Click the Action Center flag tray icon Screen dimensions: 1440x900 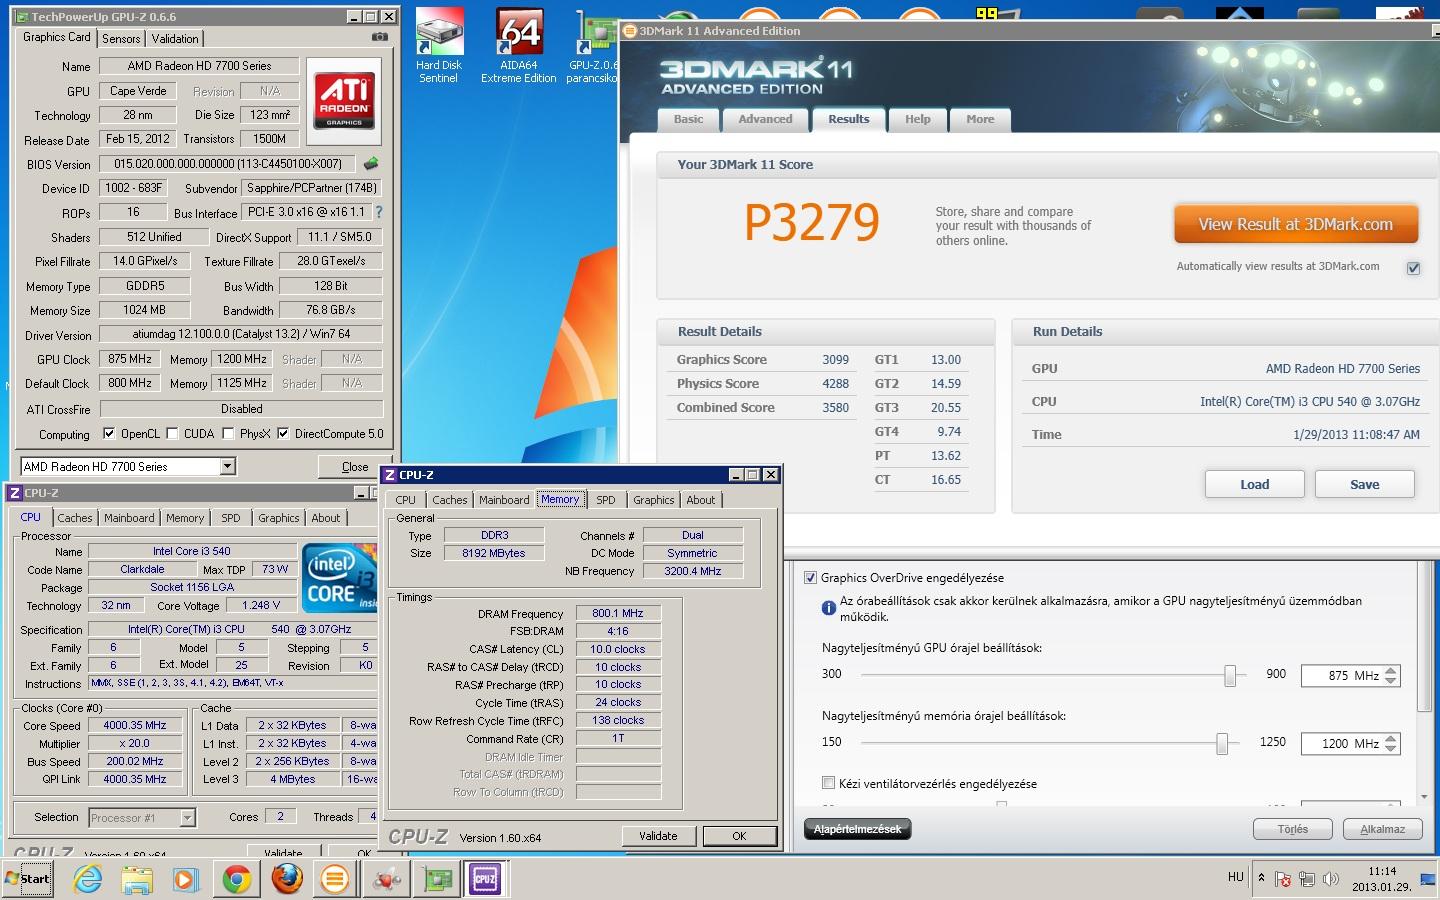1284,879
